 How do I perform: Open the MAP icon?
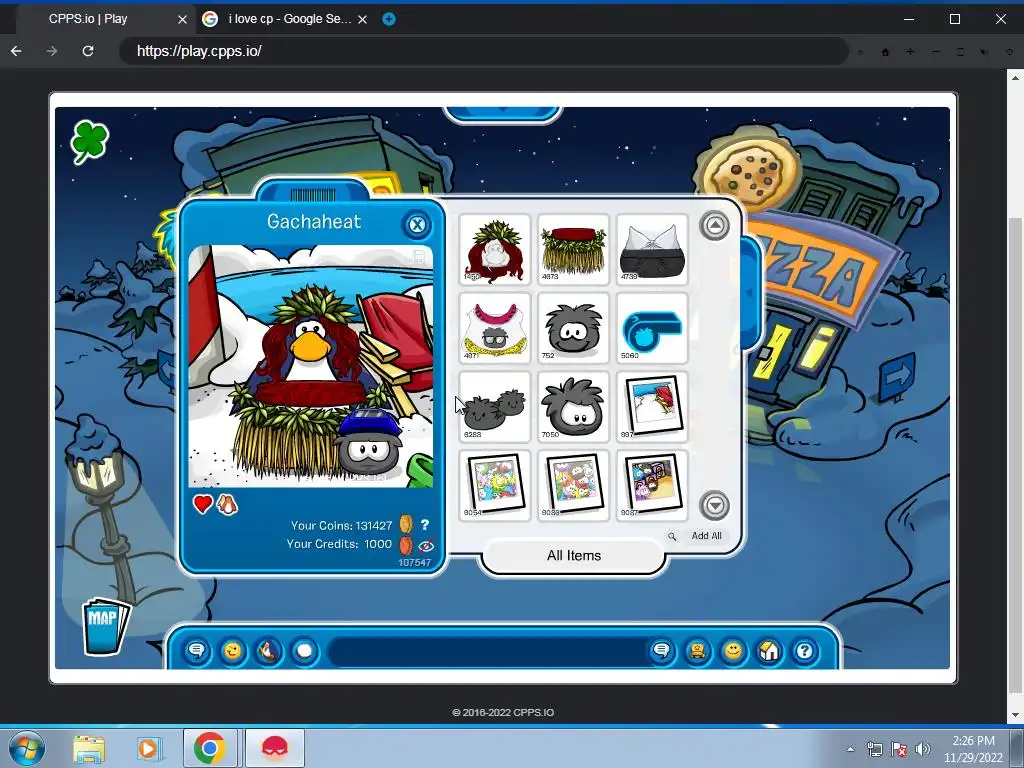click(x=105, y=626)
